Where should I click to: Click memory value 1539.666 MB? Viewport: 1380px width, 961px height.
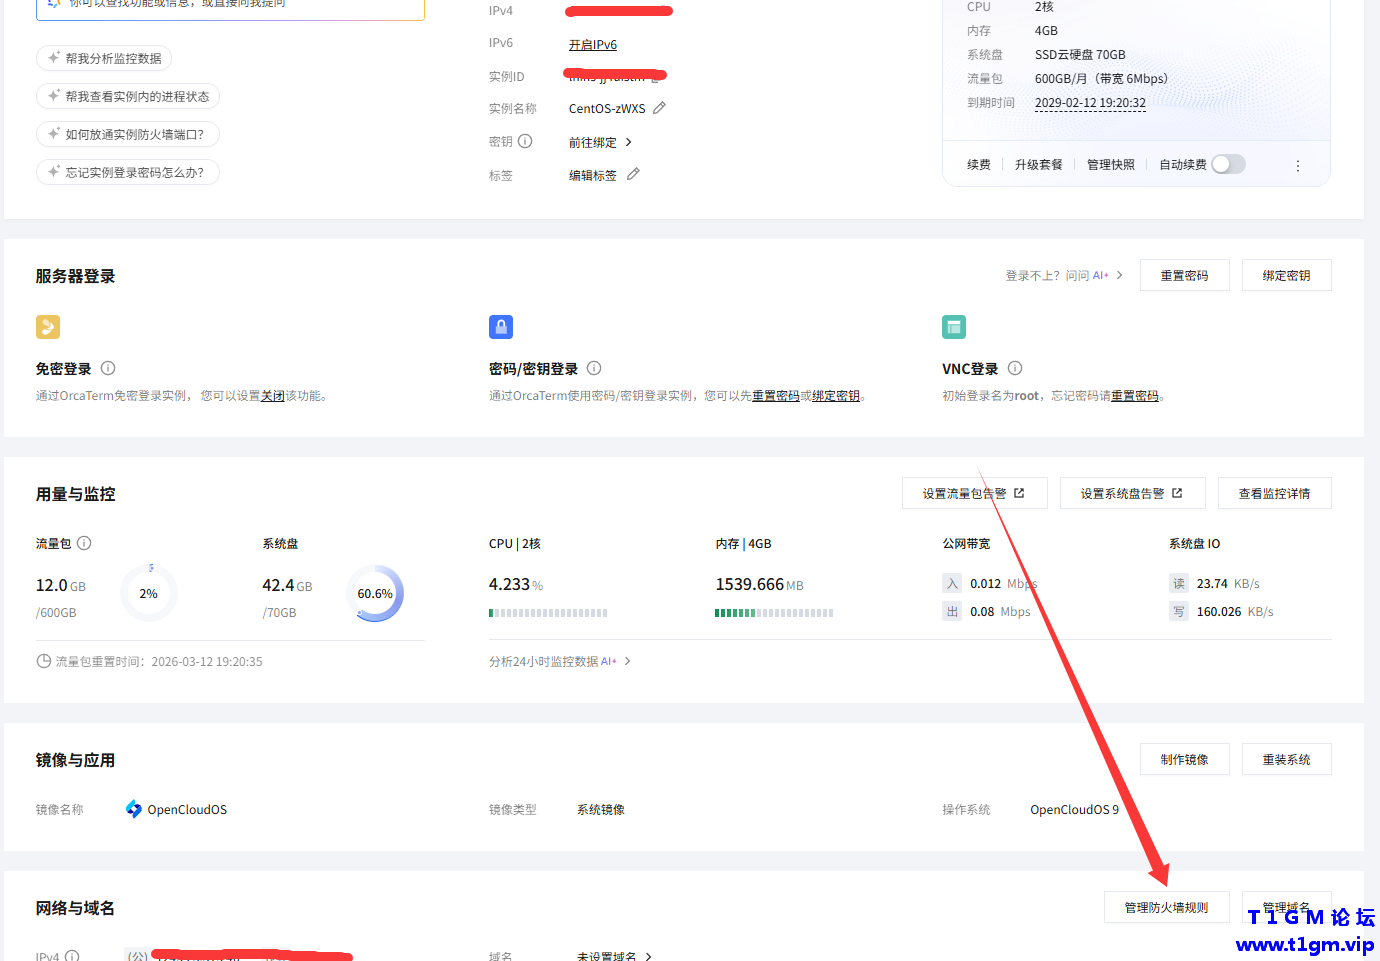(759, 584)
